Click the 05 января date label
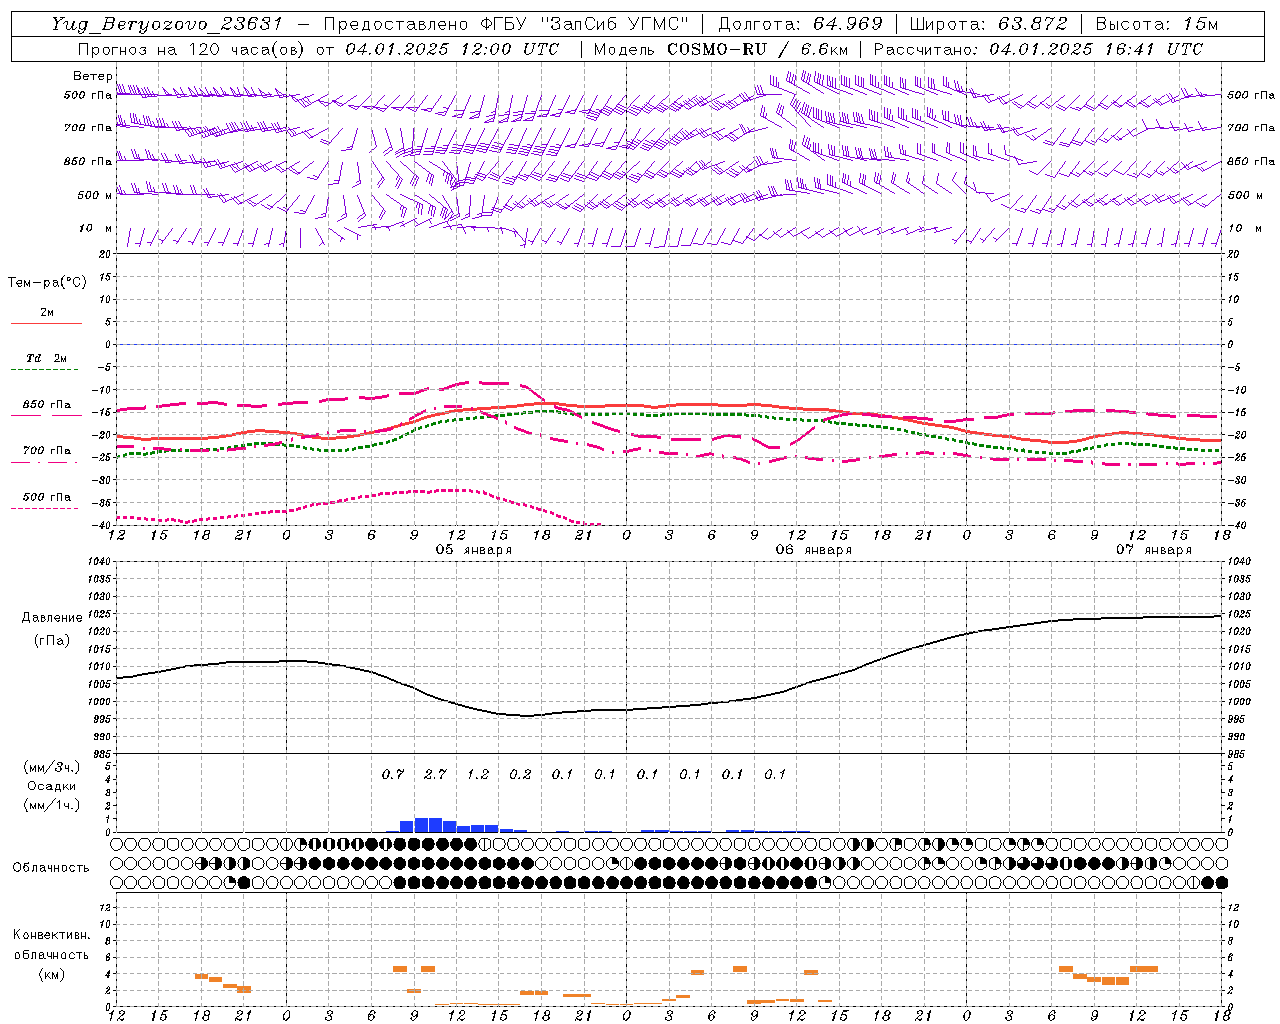1280x1024 pixels. [x=474, y=550]
